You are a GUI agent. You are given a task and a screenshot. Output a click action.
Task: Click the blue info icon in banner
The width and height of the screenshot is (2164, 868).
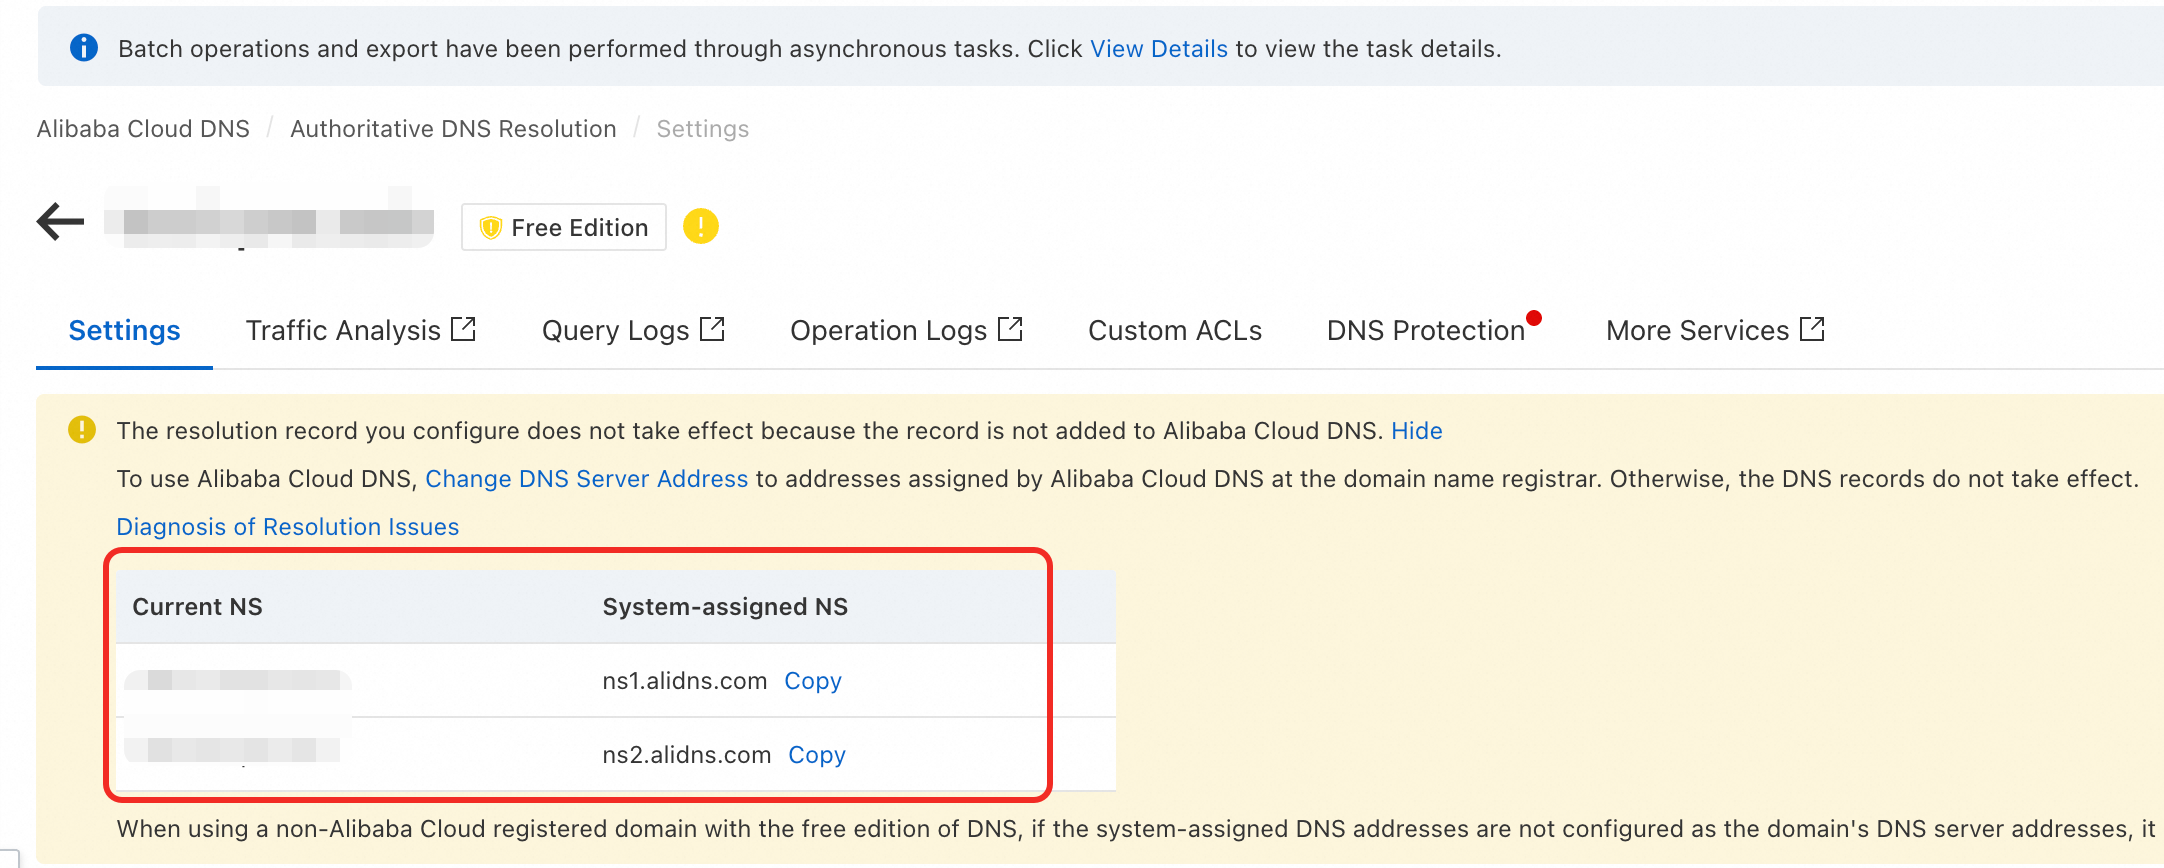[84, 48]
